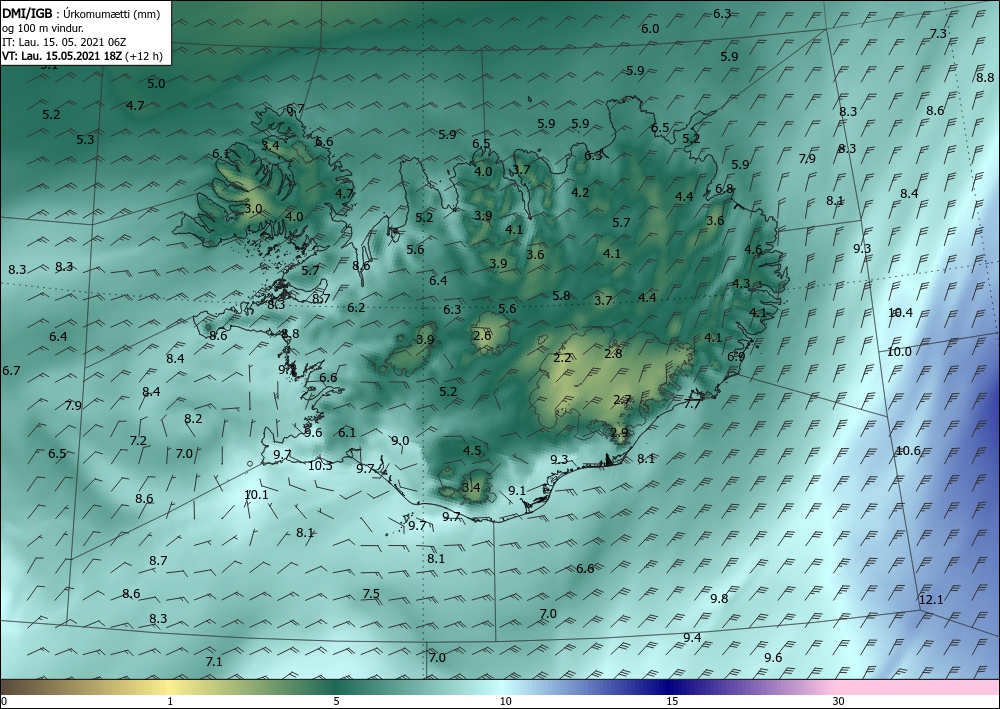
Task: Click the 12.1 precipitable water value
Action: click(x=931, y=599)
